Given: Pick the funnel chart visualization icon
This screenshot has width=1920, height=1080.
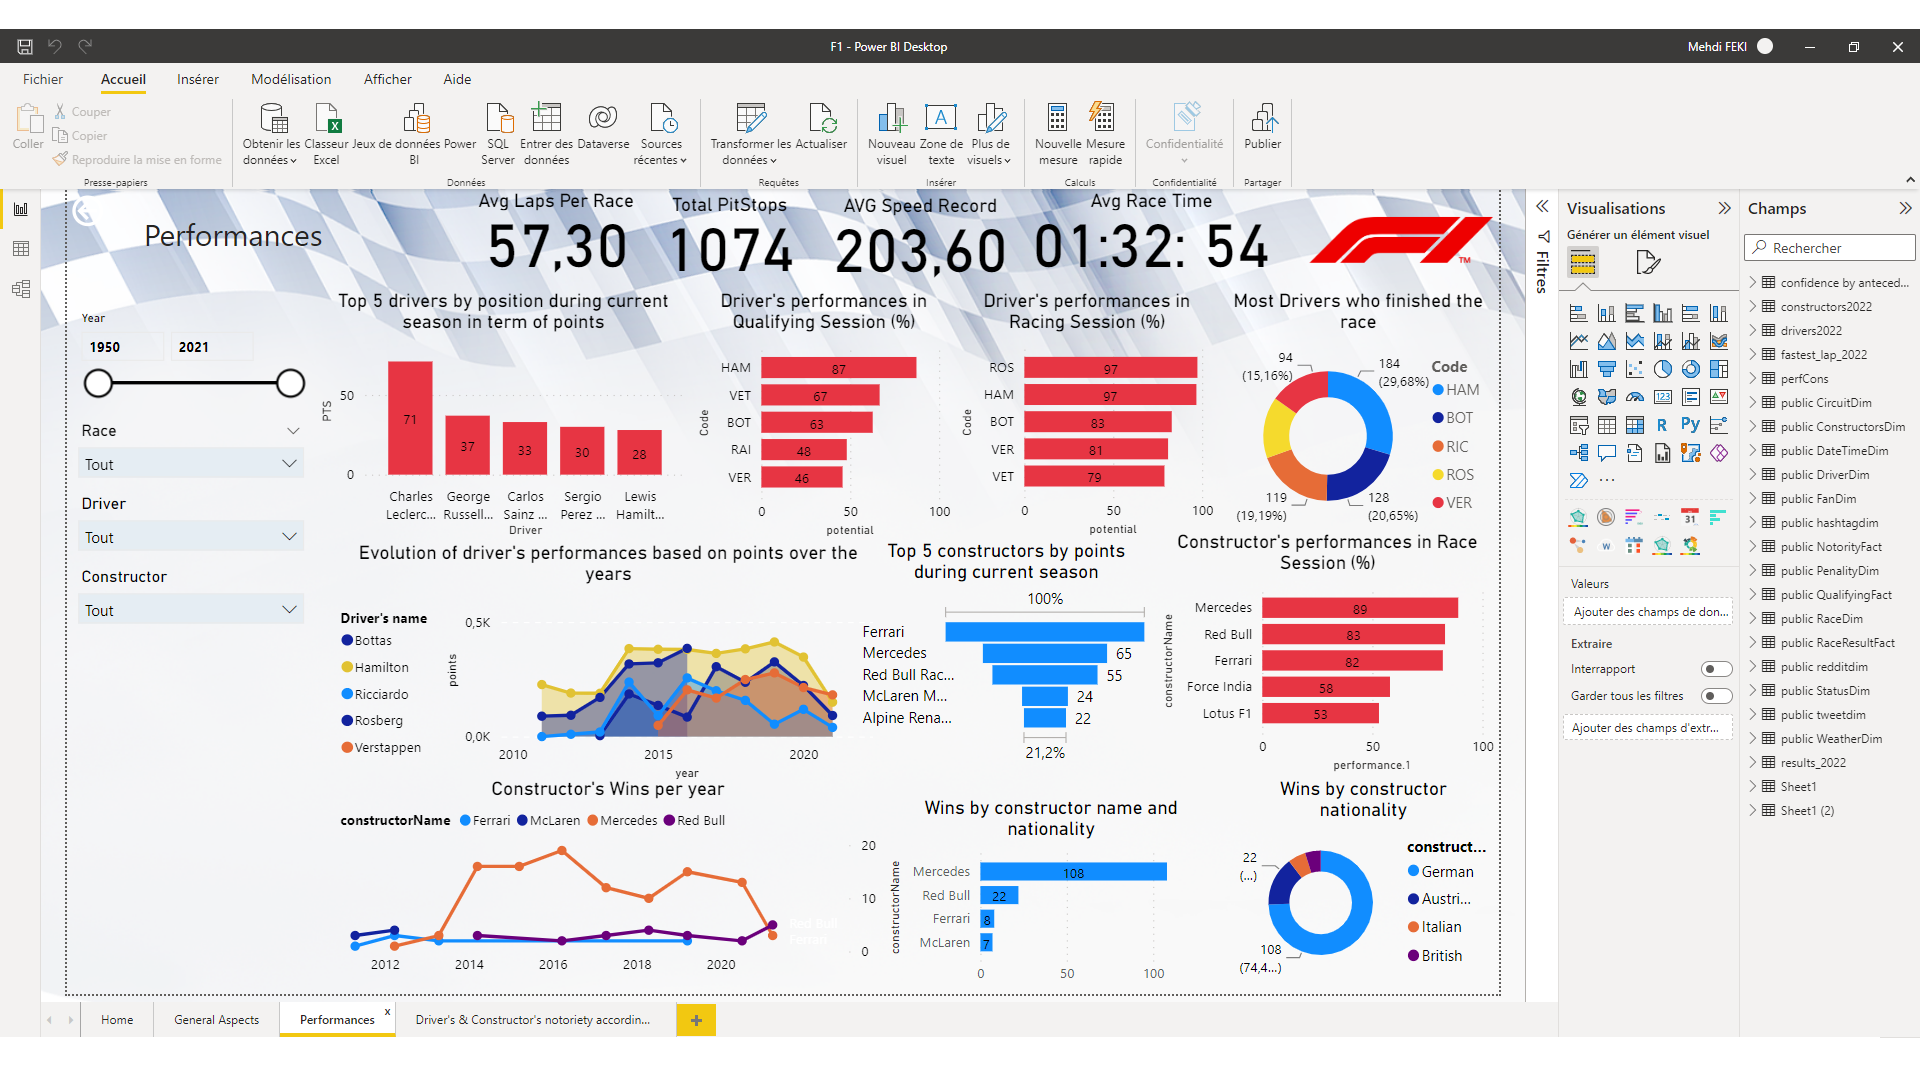Looking at the screenshot, I should coord(1606,369).
